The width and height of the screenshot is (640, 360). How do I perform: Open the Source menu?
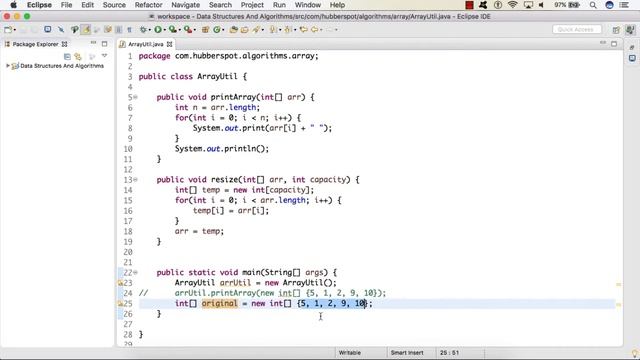click(x=114, y=5)
